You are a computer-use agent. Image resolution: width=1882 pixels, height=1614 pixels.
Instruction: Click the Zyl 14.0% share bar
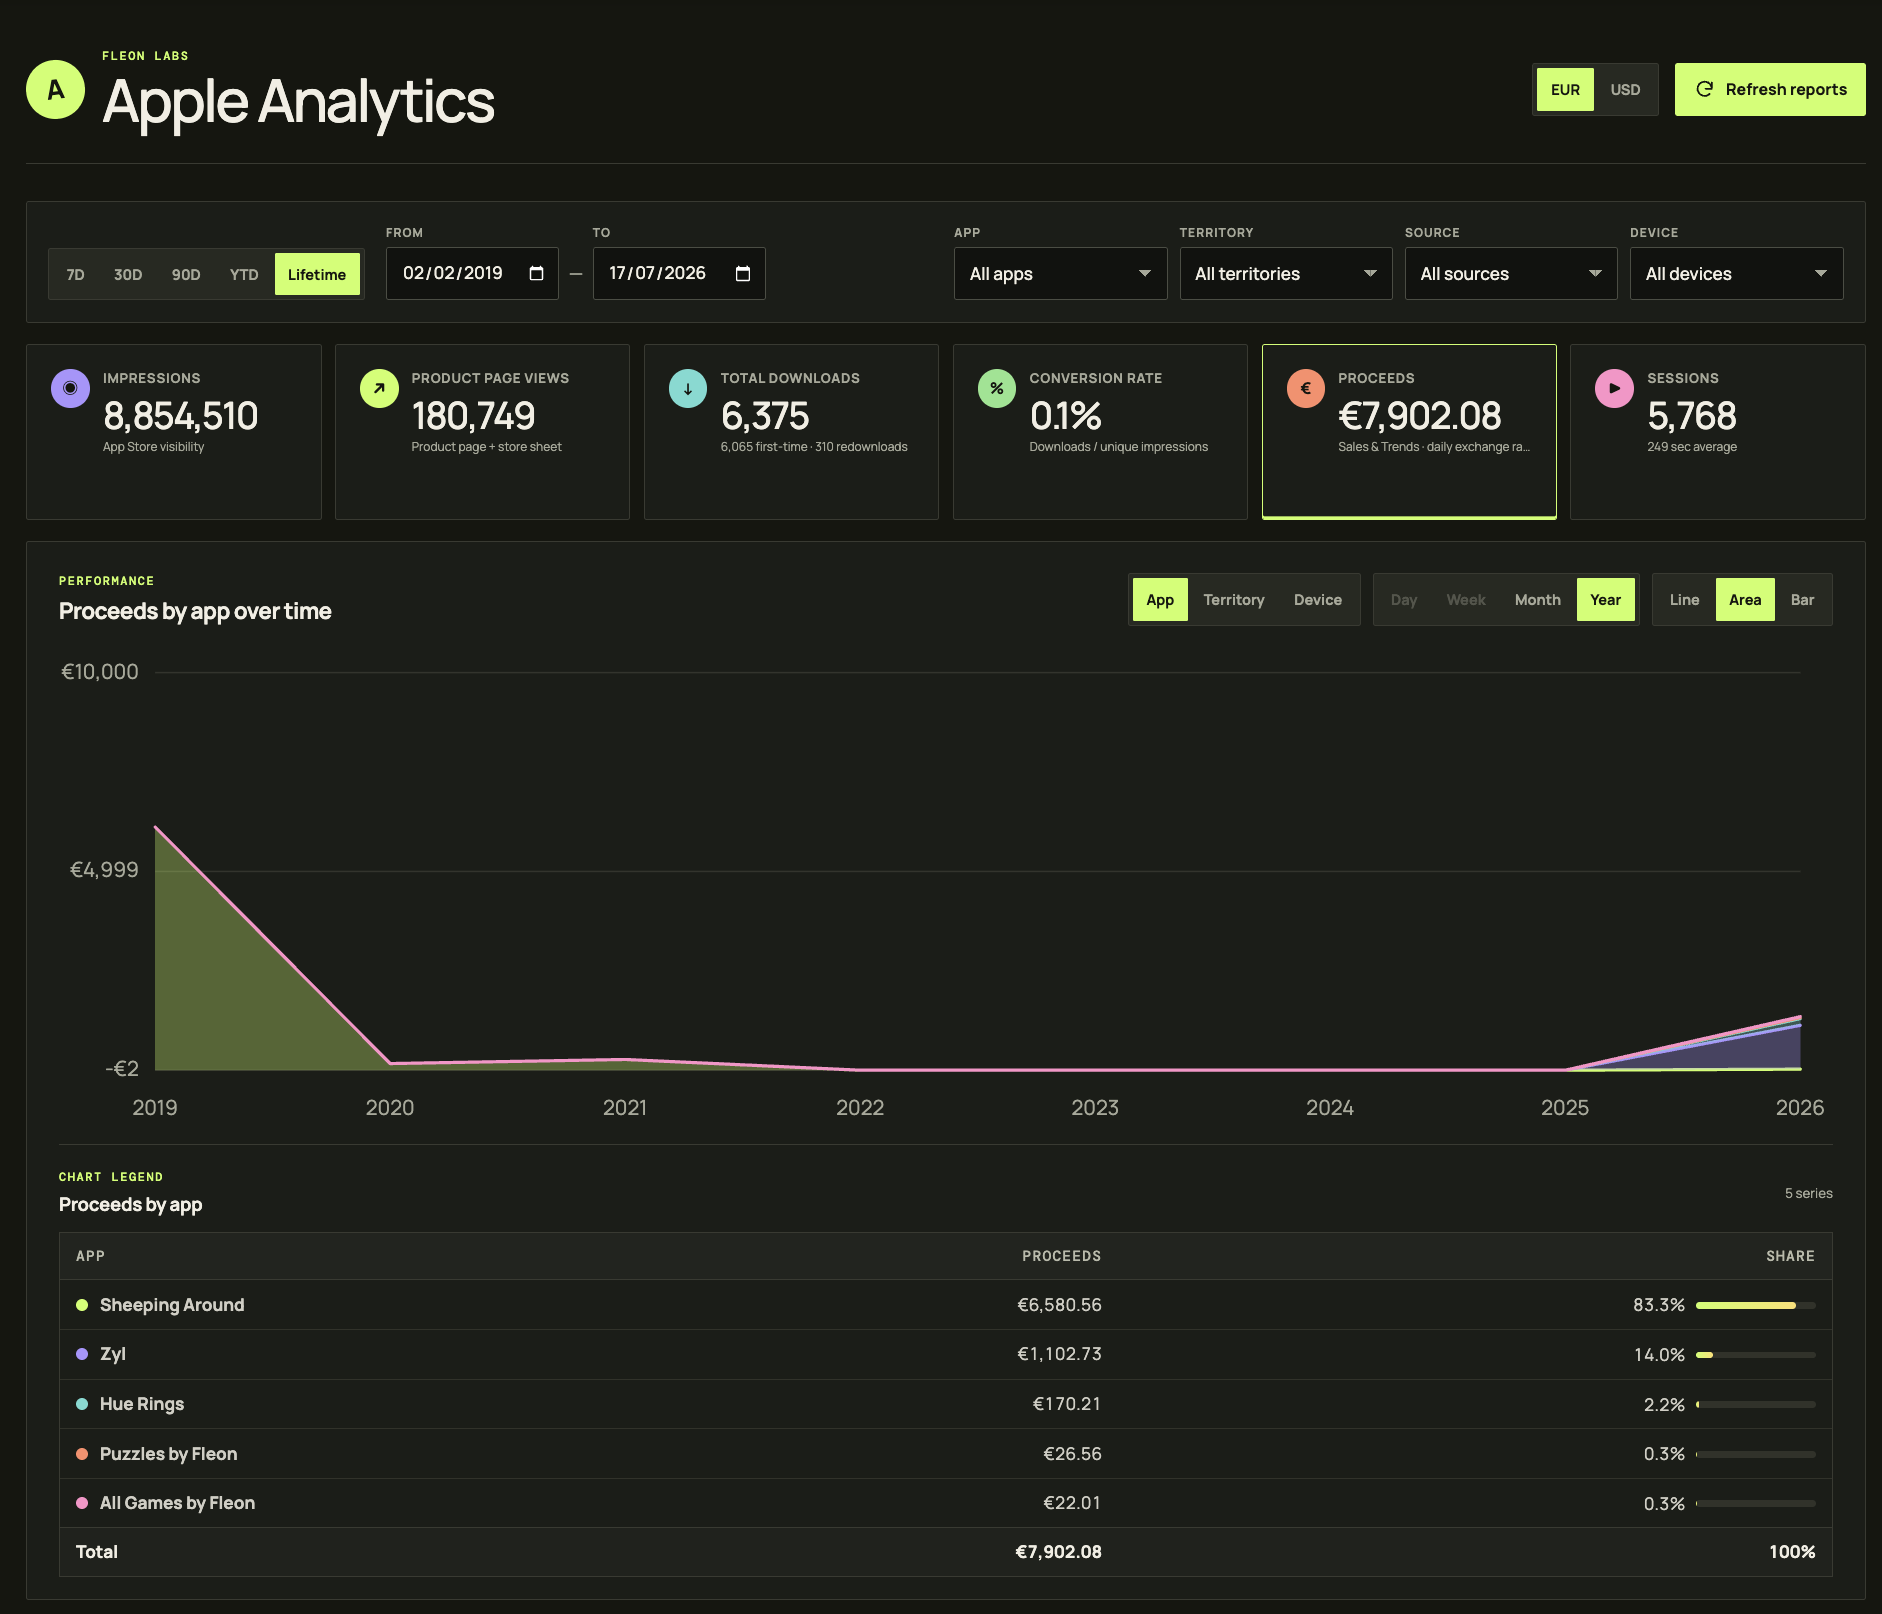pyautogui.click(x=1756, y=1355)
